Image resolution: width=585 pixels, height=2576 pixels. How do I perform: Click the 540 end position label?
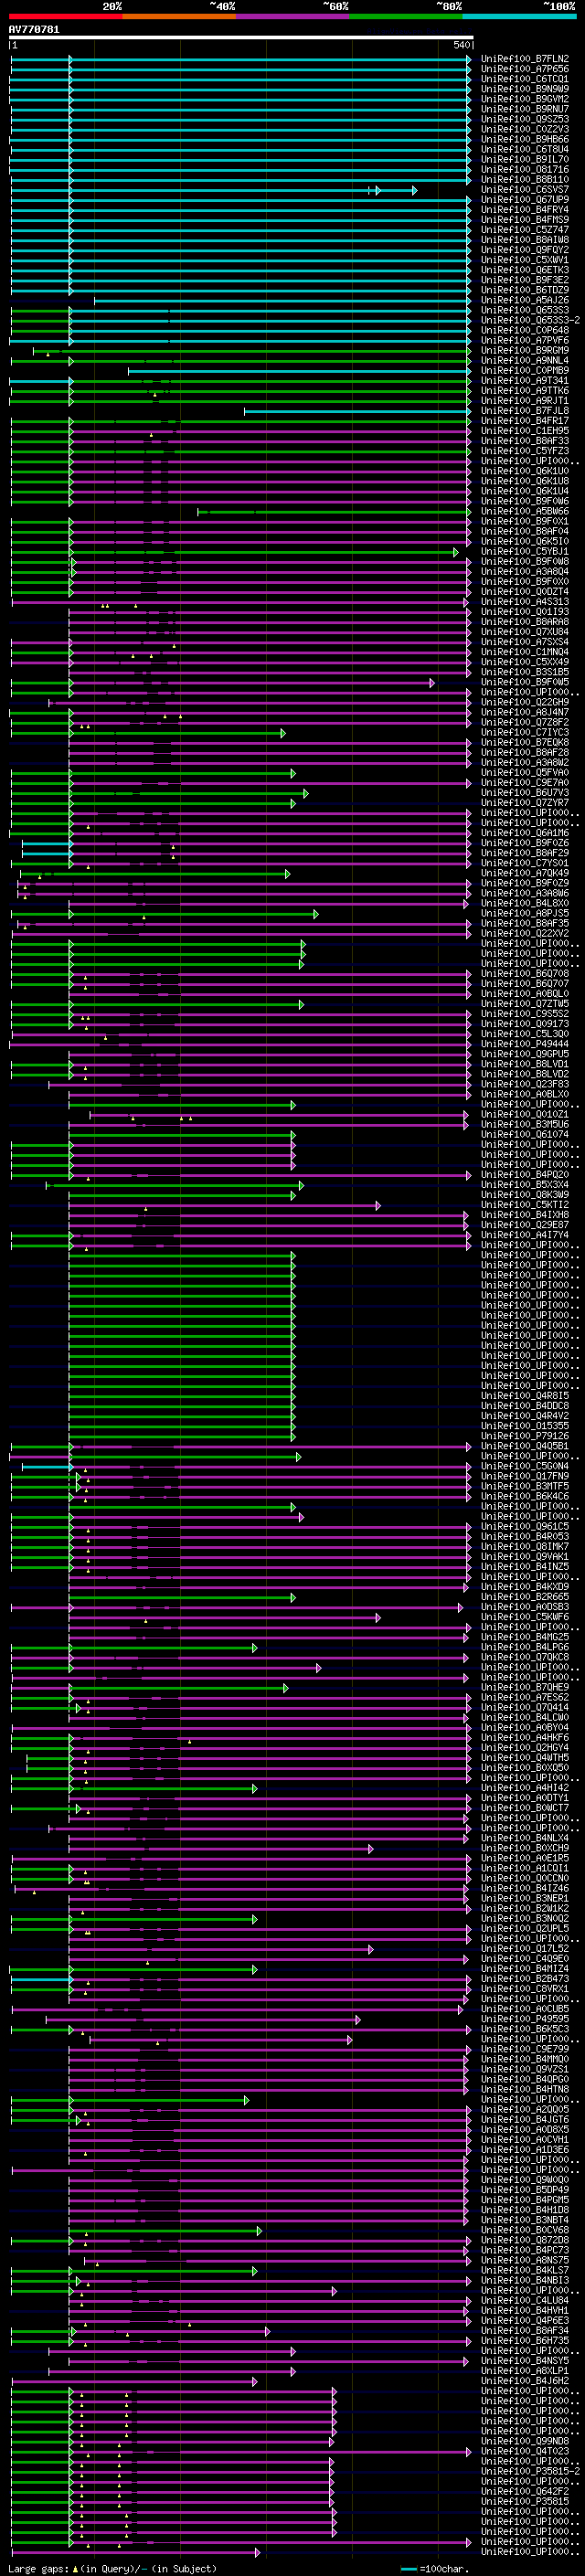tap(462, 46)
